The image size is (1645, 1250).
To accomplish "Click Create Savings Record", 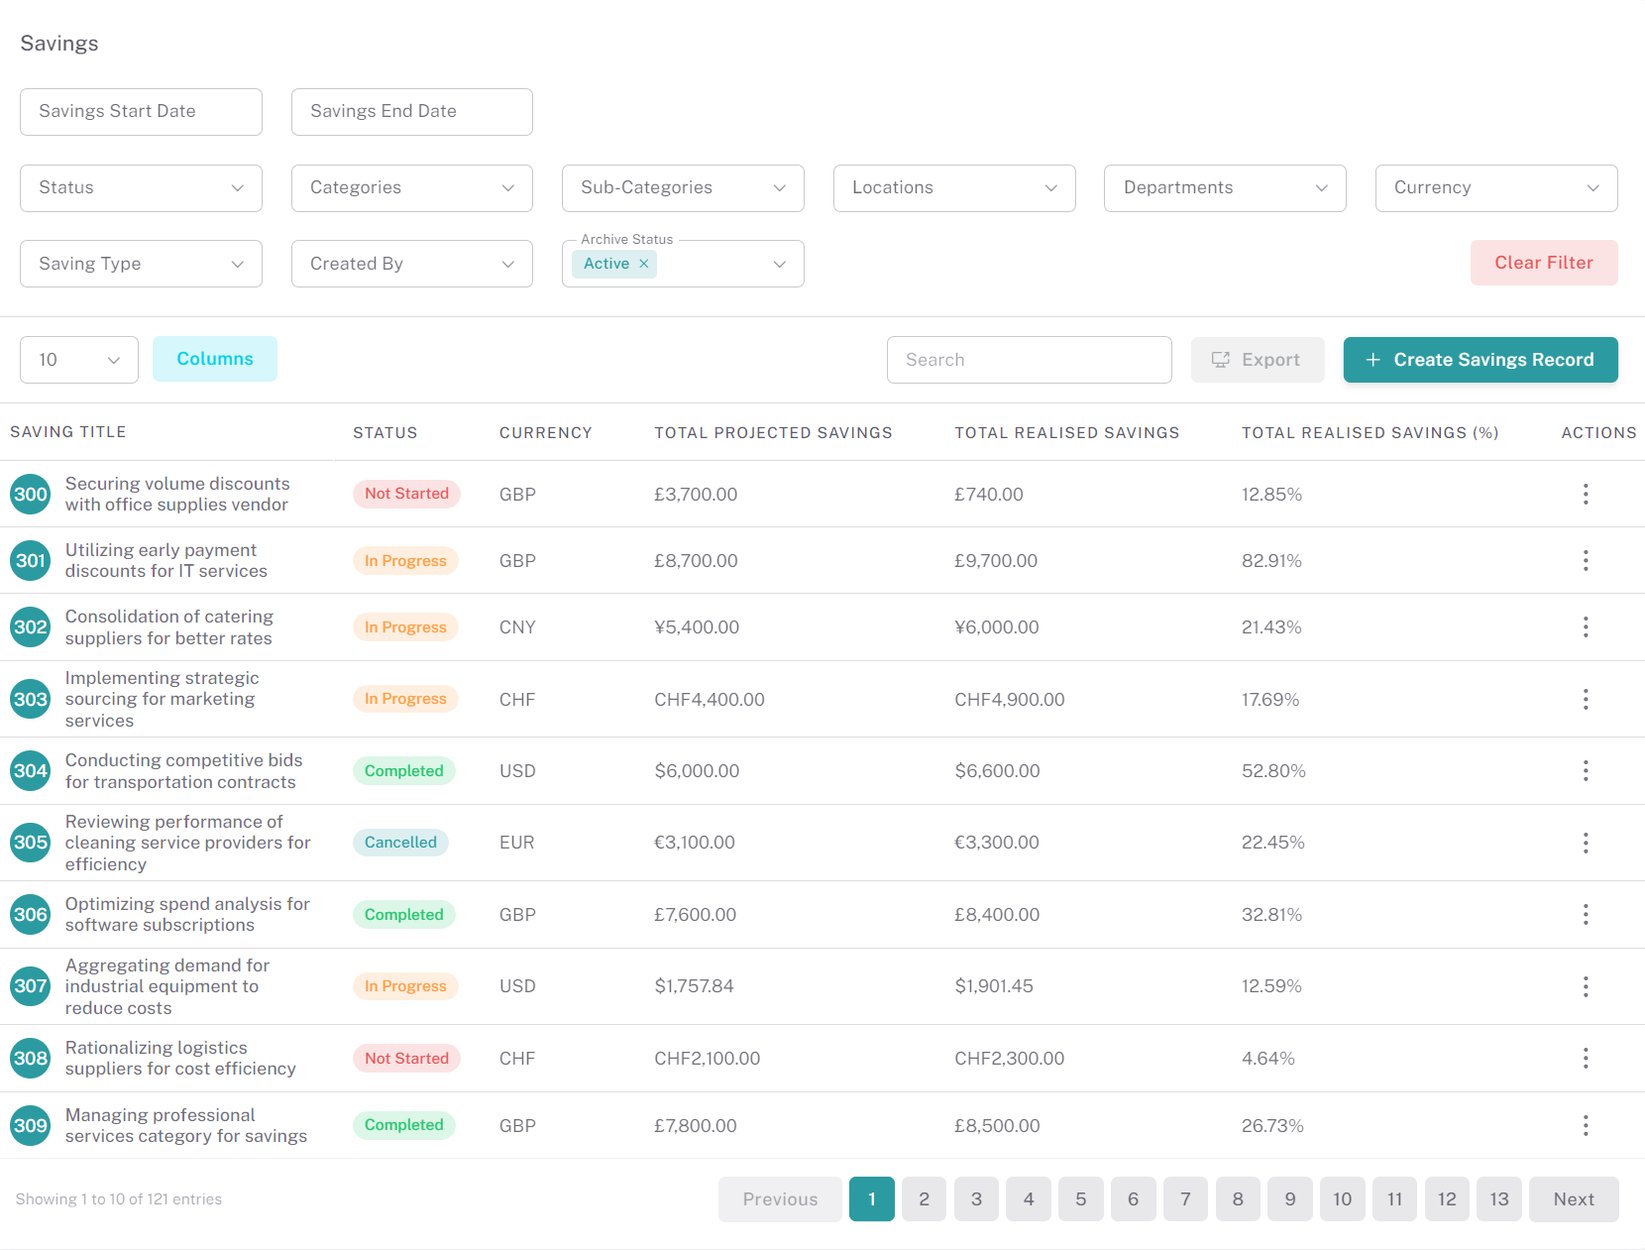I will (x=1480, y=360).
